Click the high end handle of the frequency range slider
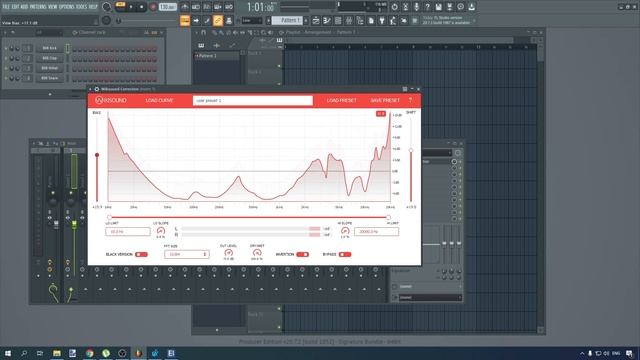 [x=388, y=218]
